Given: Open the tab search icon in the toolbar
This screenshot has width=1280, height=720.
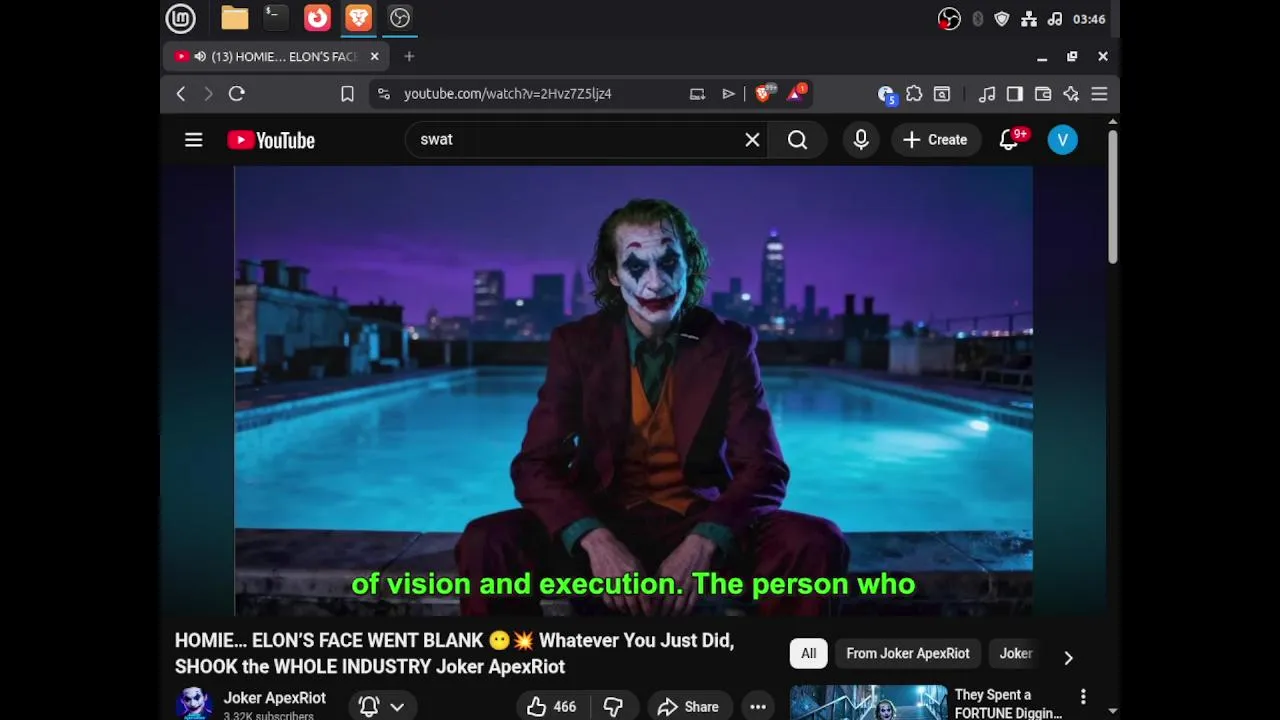Looking at the screenshot, I should [x=942, y=94].
